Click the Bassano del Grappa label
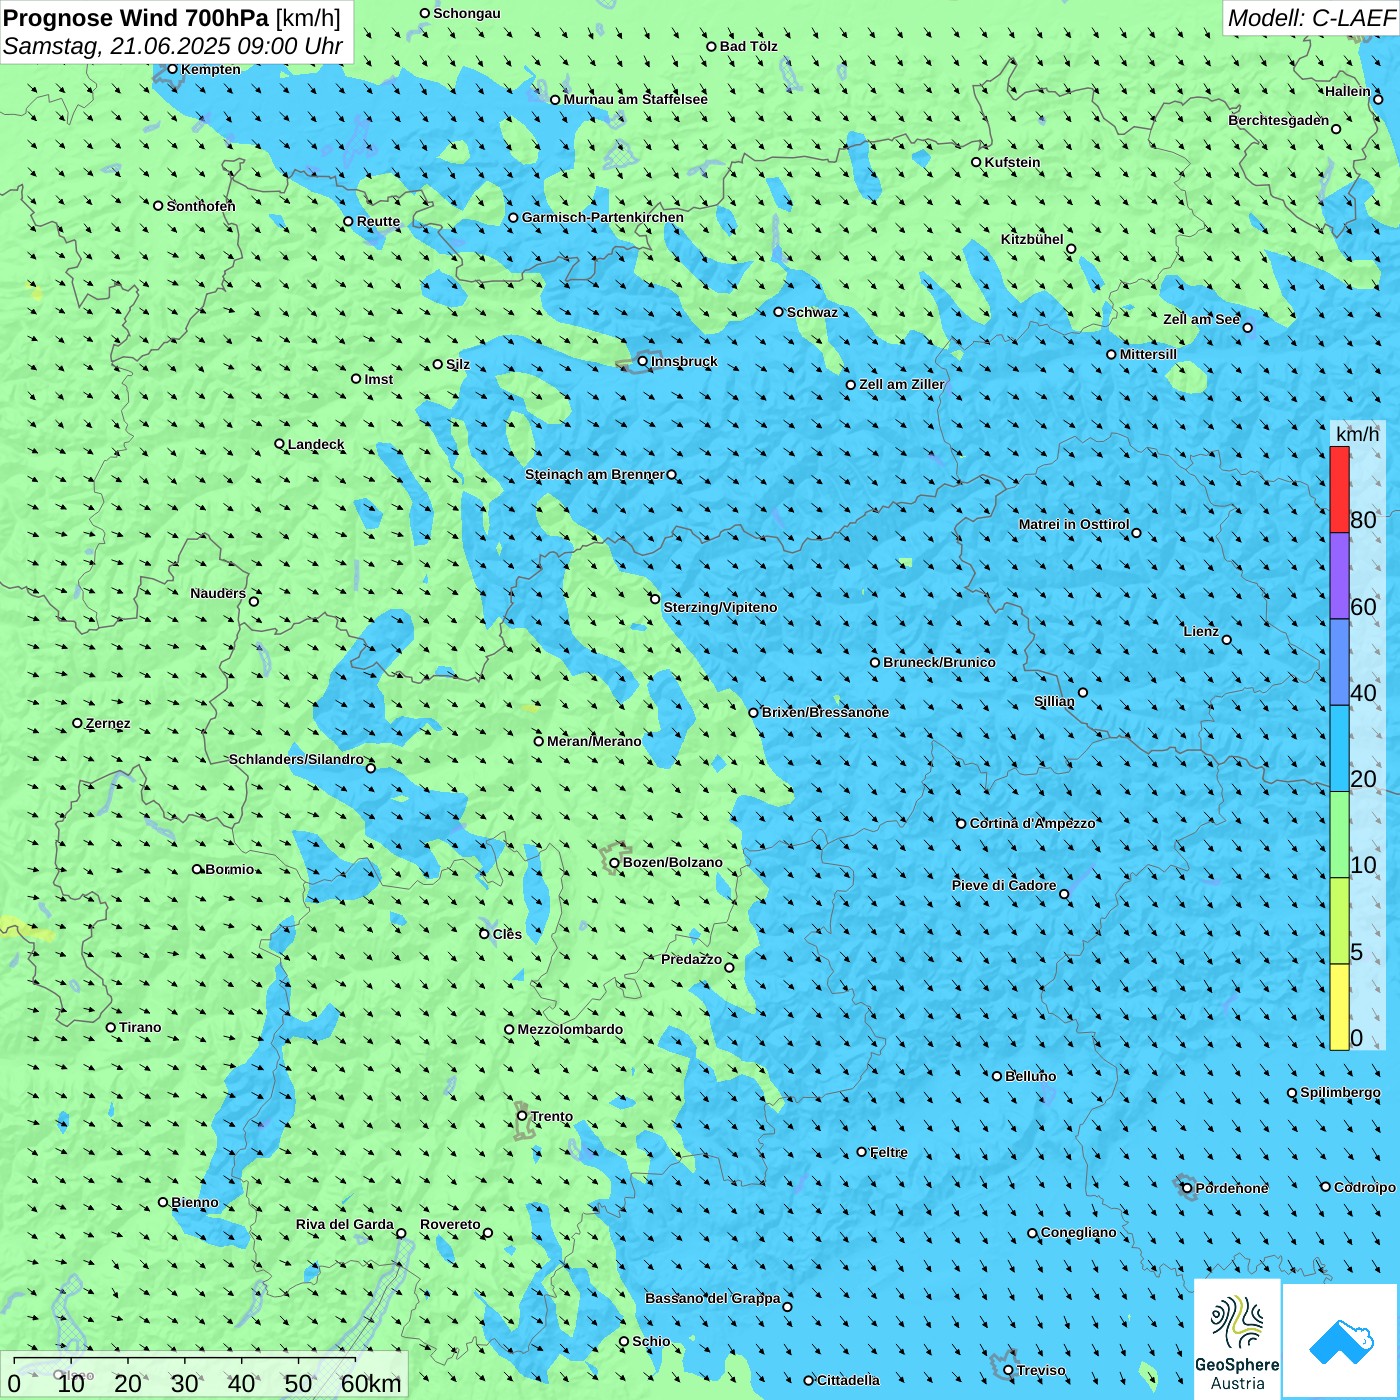This screenshot has width=1400, height=1400. 713,1298
